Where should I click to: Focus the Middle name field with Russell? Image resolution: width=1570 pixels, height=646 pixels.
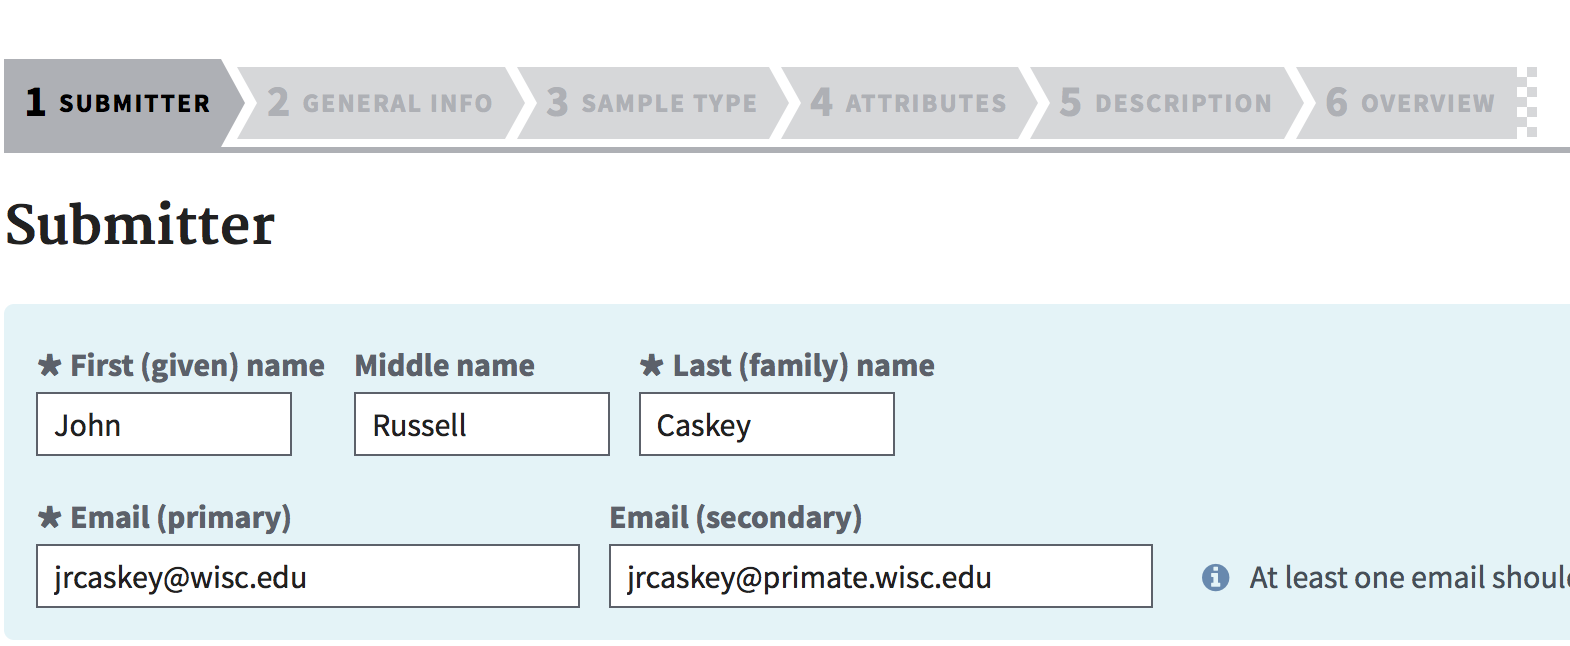pos(482,425)
